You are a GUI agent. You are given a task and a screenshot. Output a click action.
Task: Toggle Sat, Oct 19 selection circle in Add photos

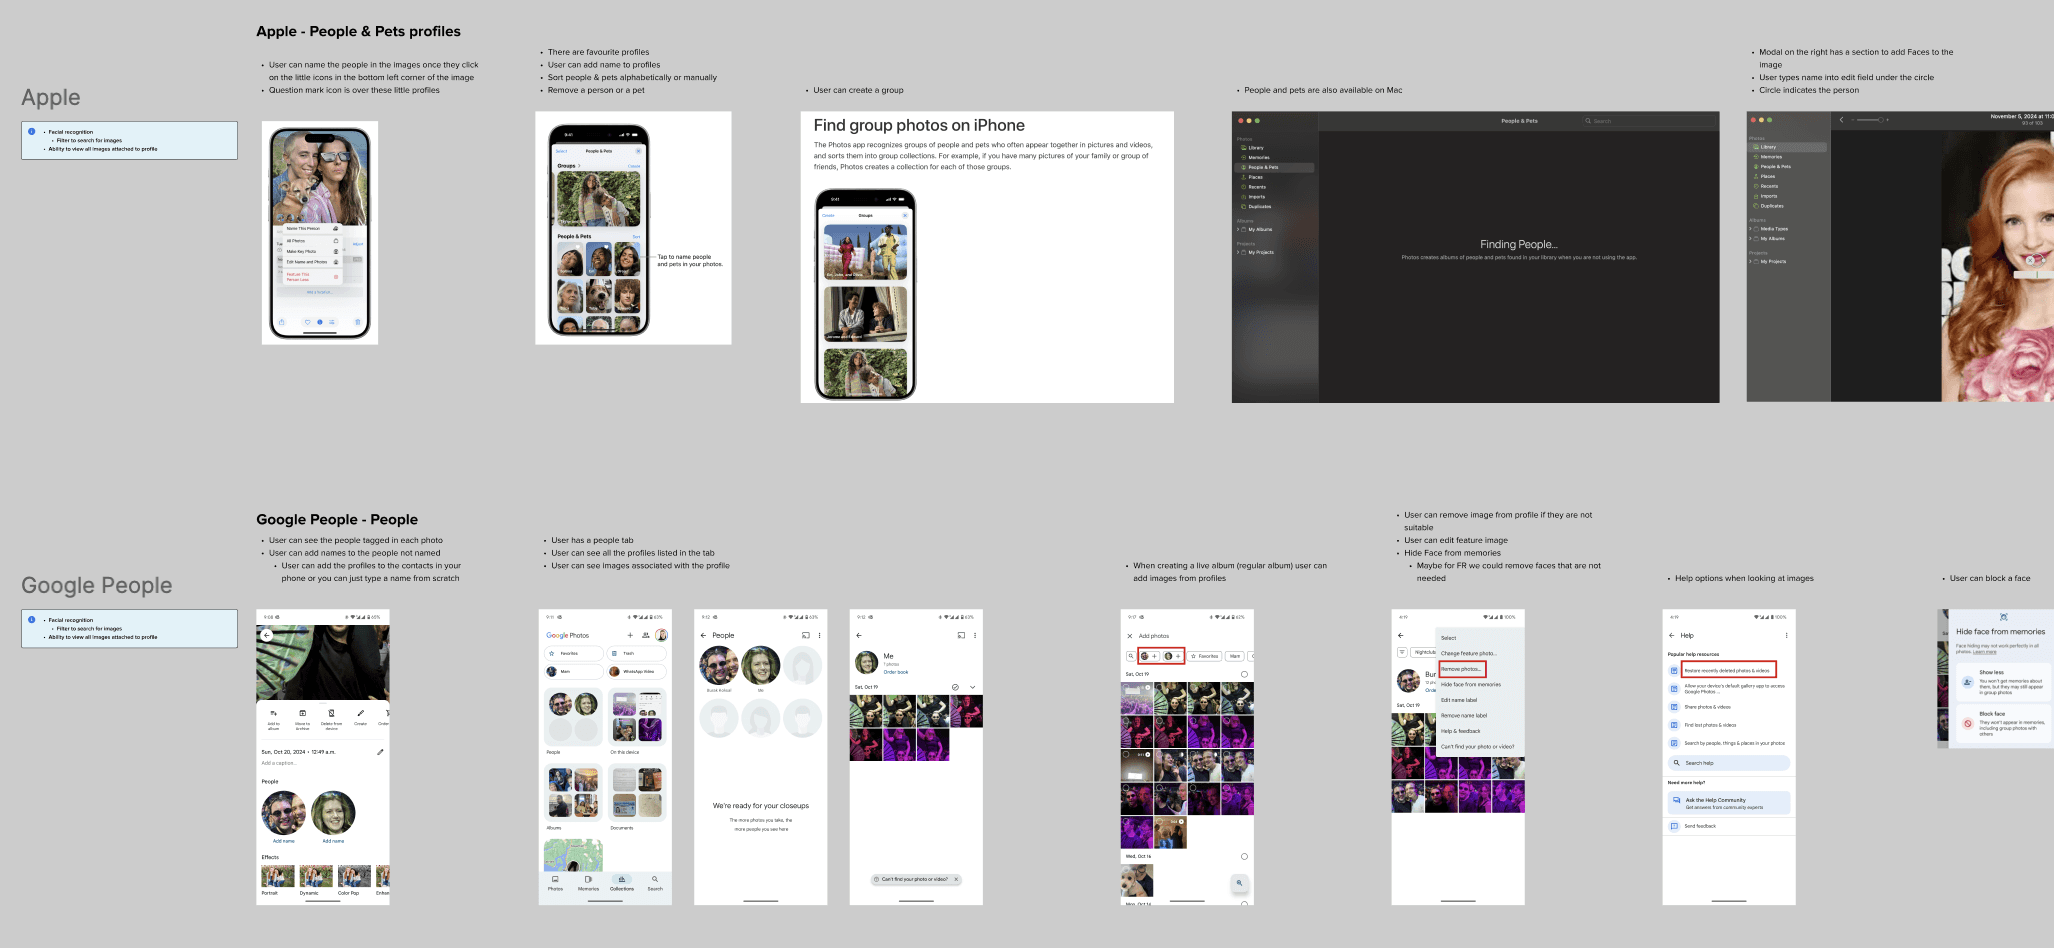coord(1244,674)
